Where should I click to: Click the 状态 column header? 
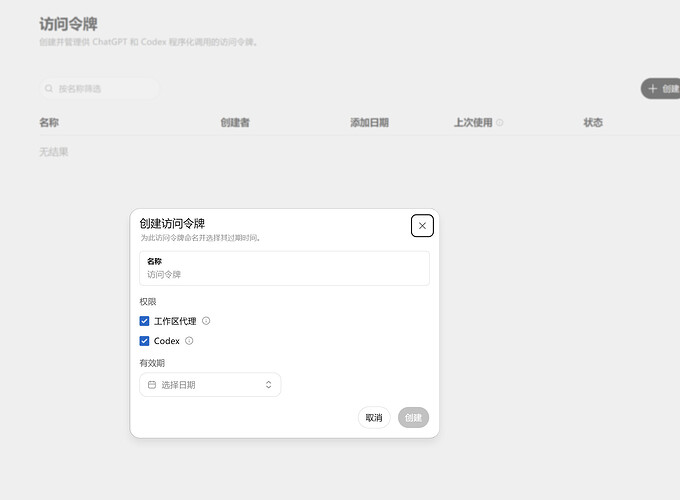[x=593, y=123]
